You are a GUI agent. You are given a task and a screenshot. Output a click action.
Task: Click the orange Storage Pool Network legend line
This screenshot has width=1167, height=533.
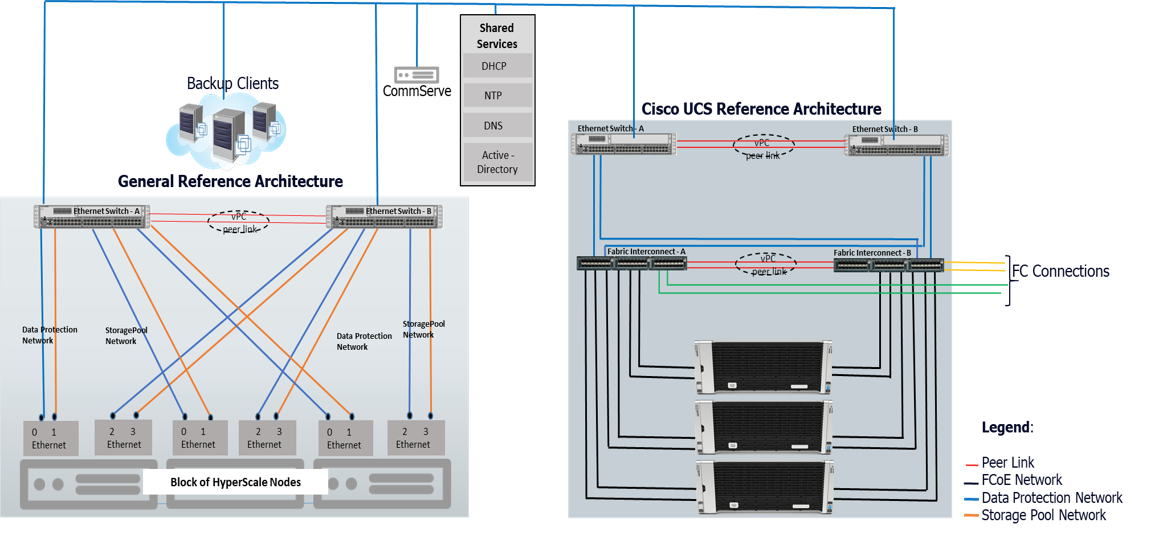971,516
